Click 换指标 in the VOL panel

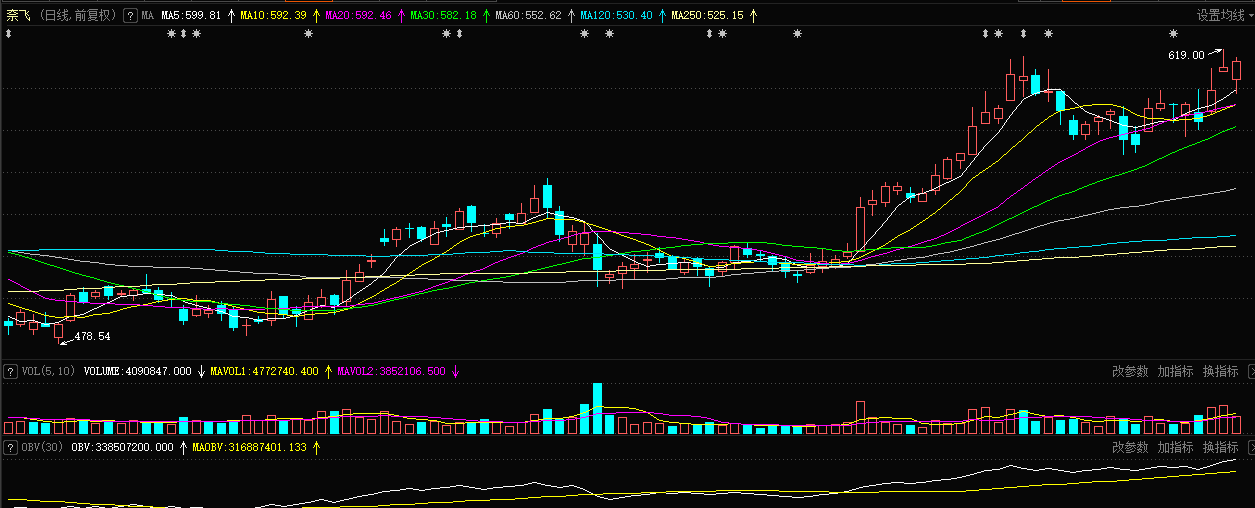tap(1221, 371)
